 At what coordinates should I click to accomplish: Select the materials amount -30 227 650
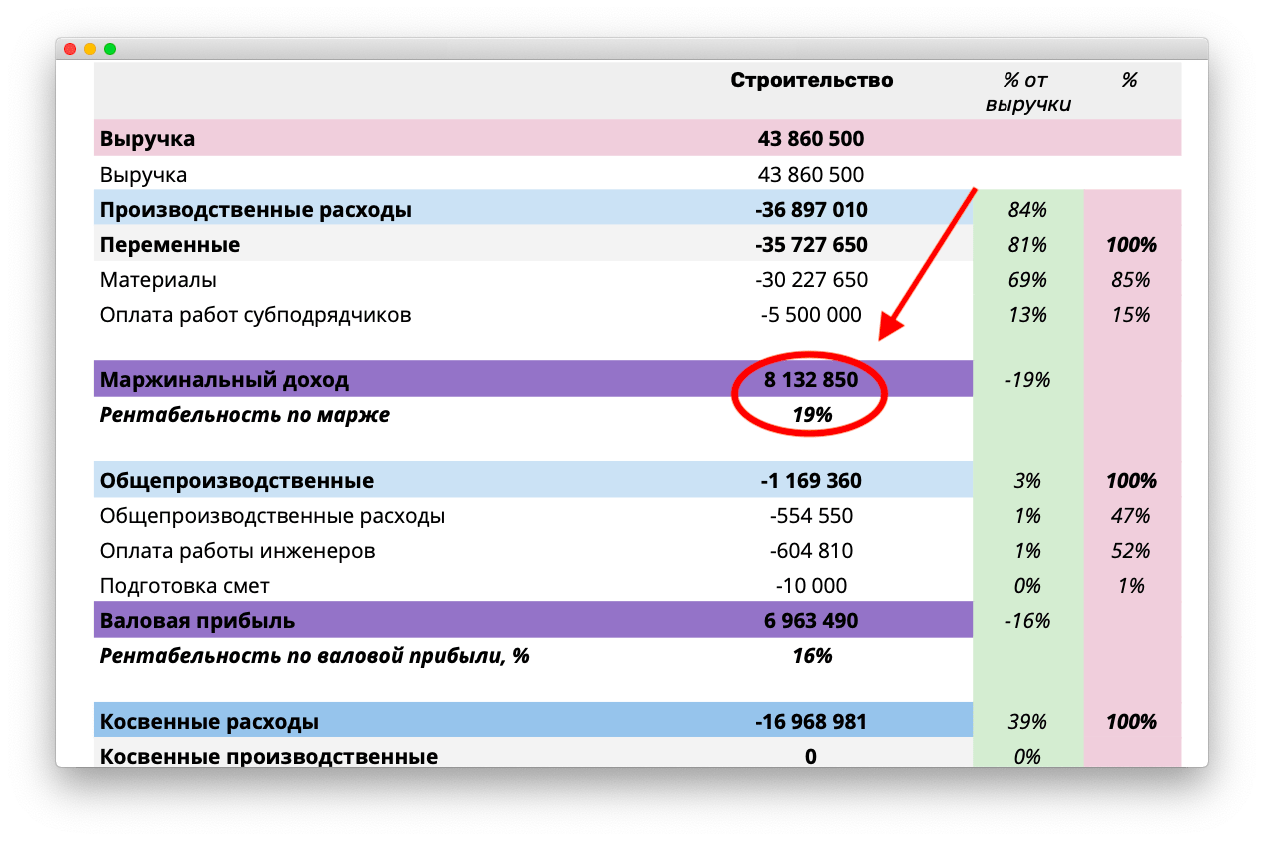pos(811,280)
